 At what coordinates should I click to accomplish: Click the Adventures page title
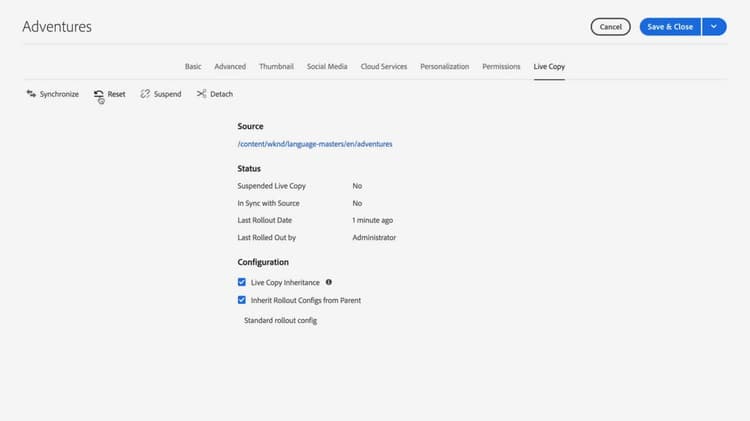click(57, 27)
